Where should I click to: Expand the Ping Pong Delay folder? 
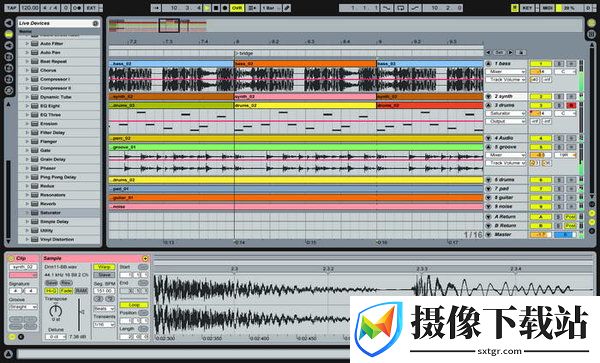(x=27, y=177)
